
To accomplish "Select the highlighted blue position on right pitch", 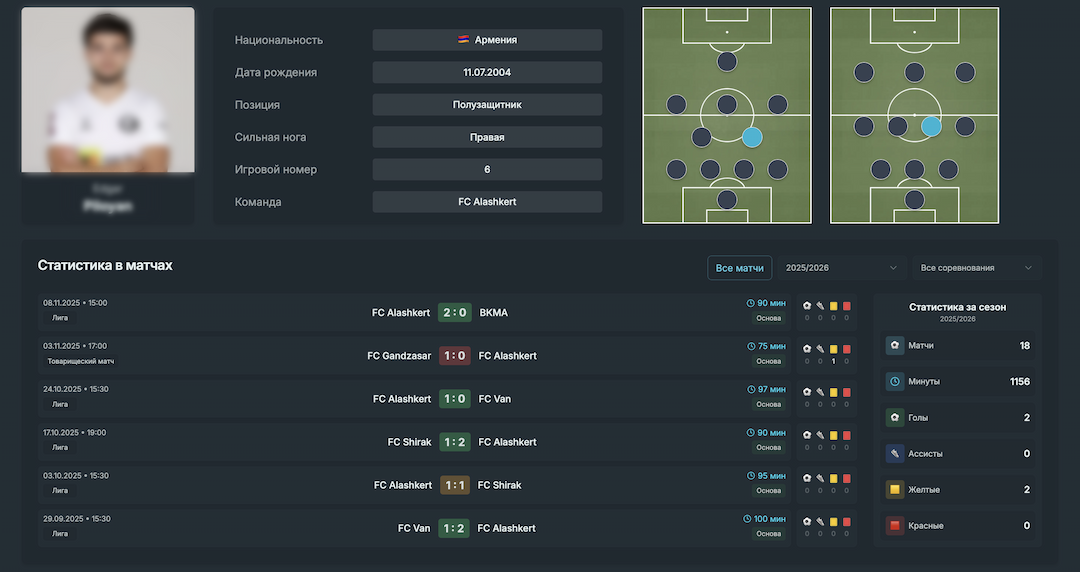I will pos(931,126).
